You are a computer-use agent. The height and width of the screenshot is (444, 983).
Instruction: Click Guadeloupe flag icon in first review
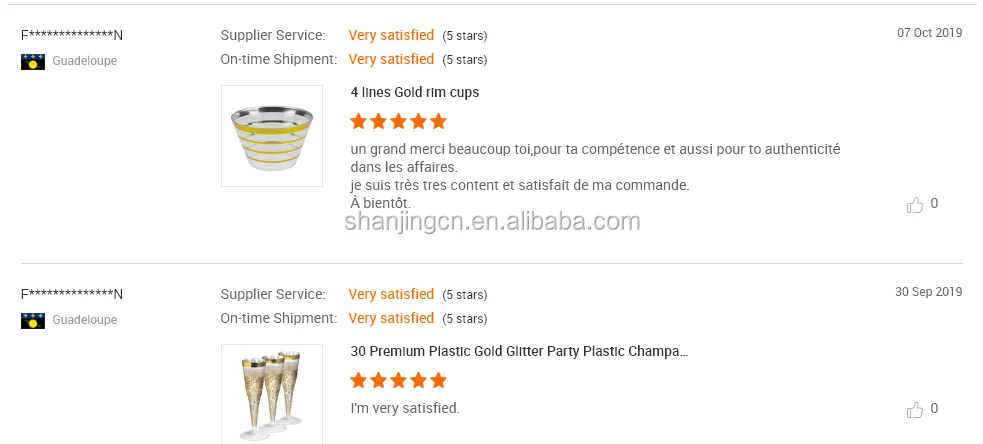tap(33, 61)
